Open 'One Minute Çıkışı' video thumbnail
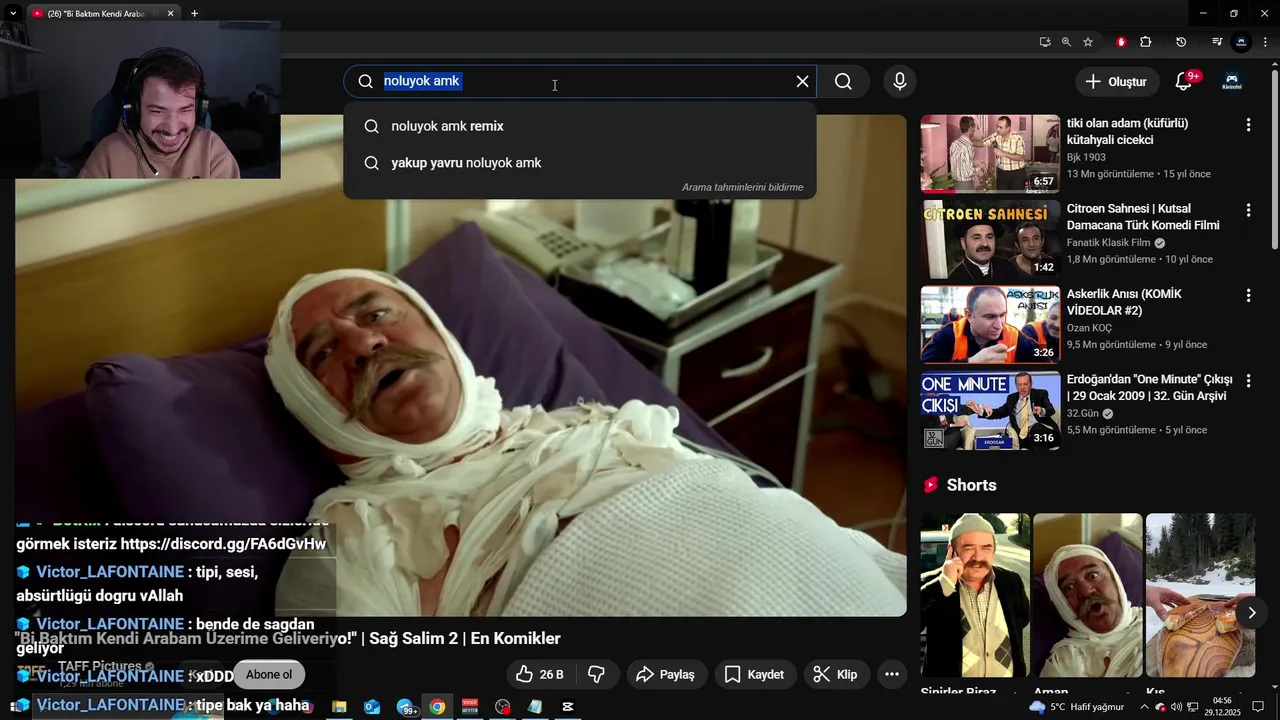Image resolution: width=1280 pixels, height=720 pixels. tap(990, 410)
